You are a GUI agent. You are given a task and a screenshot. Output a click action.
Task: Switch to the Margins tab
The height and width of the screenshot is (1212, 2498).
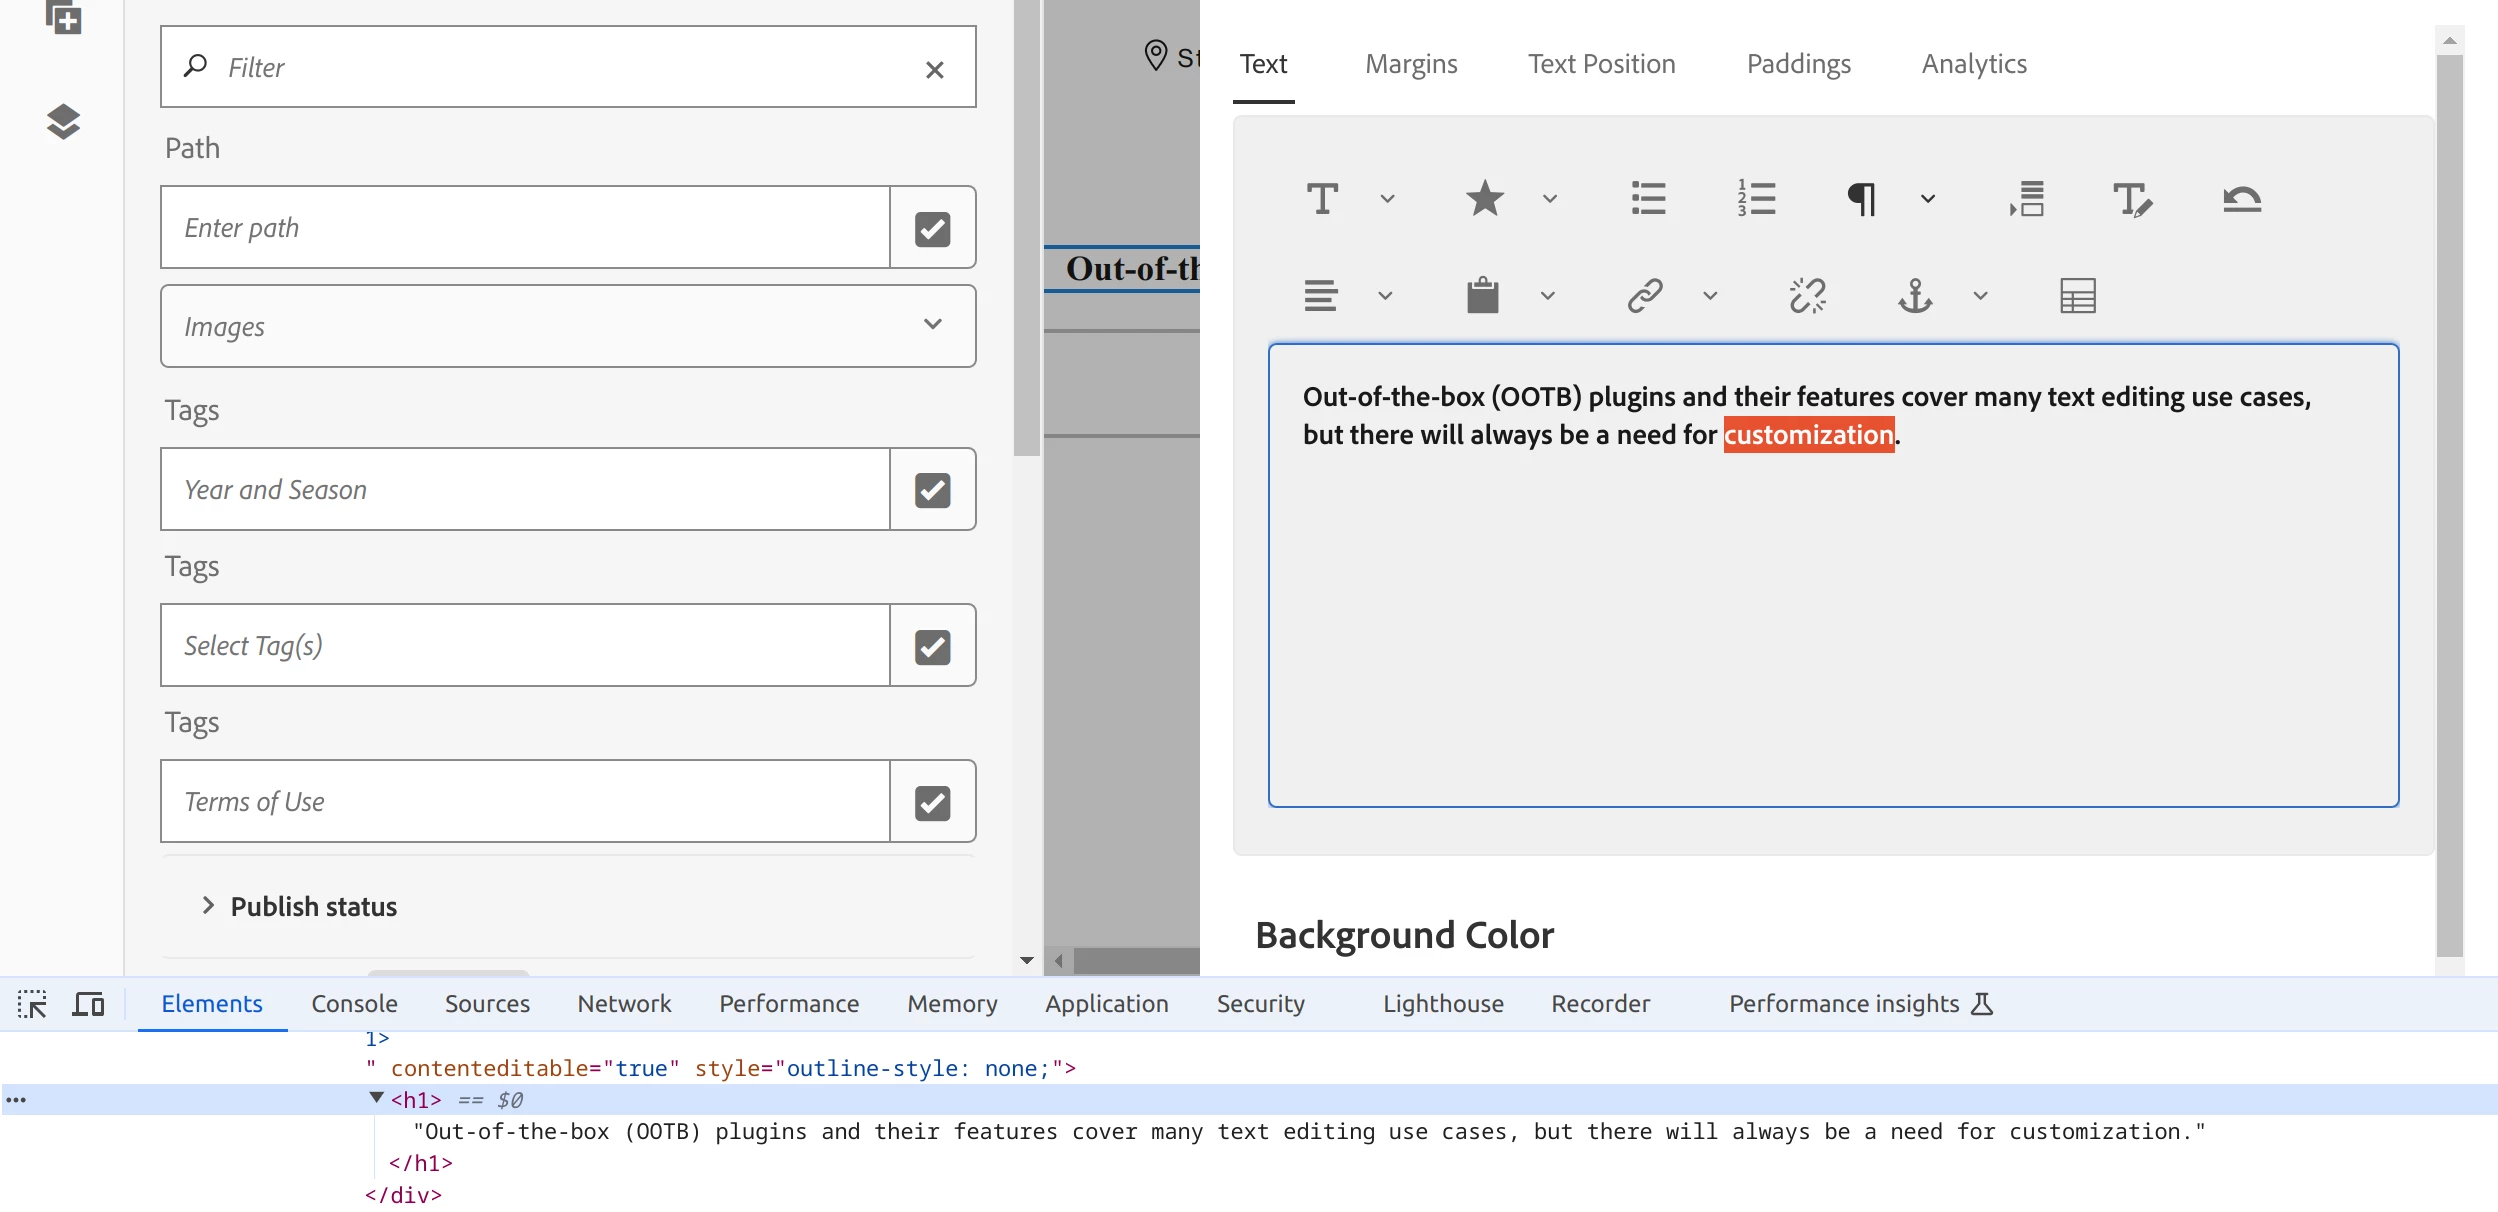(1411, 64)
